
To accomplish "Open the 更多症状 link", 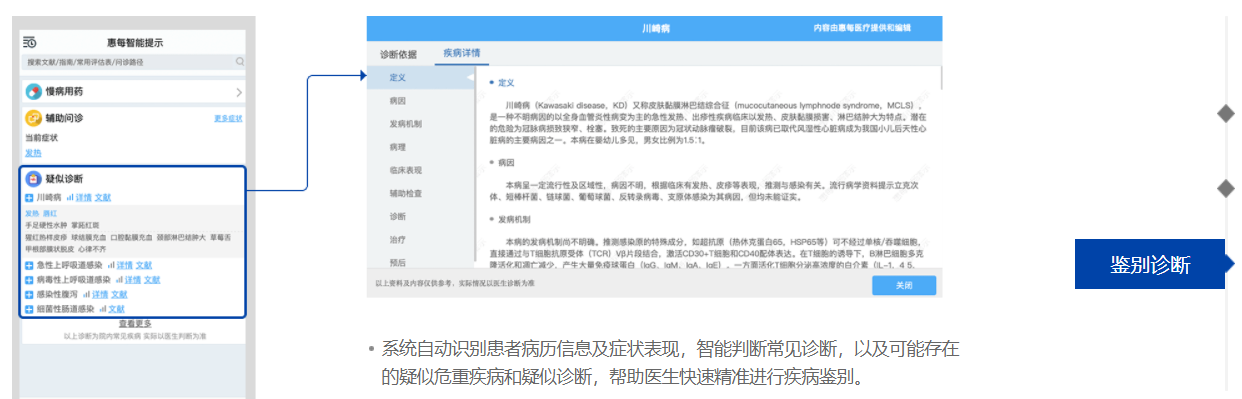I will pyautogui.click(x=228, y=119).
